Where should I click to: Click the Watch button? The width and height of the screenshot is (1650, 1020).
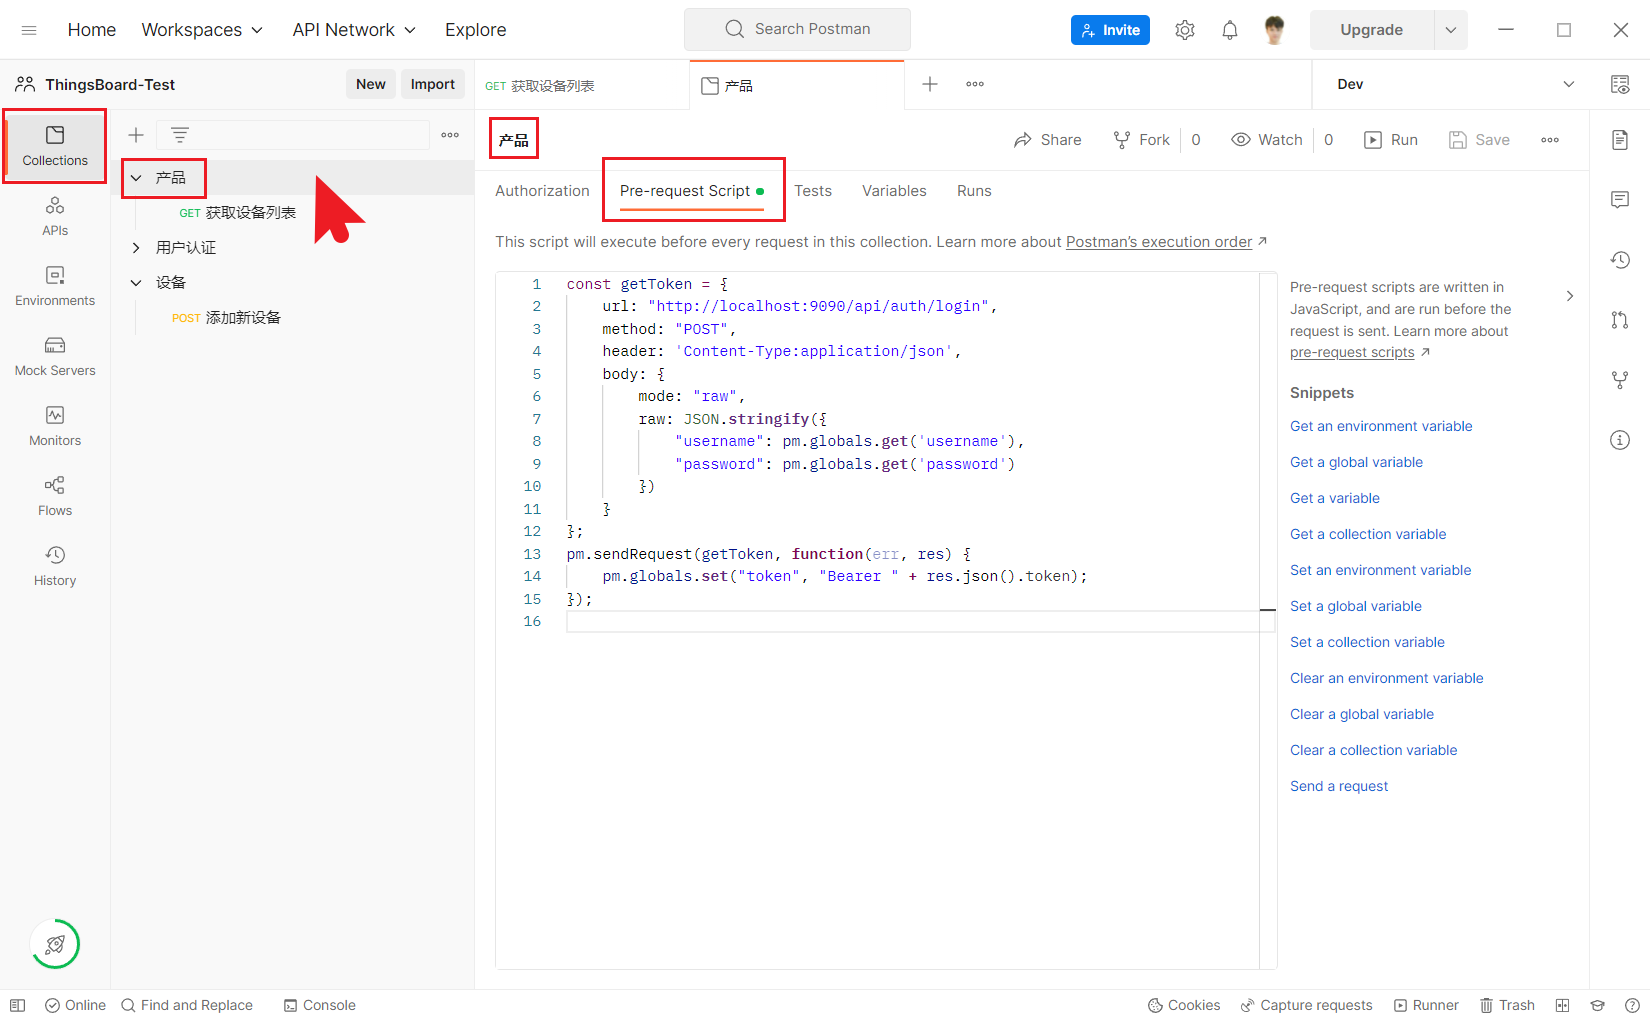[1267, 140]
